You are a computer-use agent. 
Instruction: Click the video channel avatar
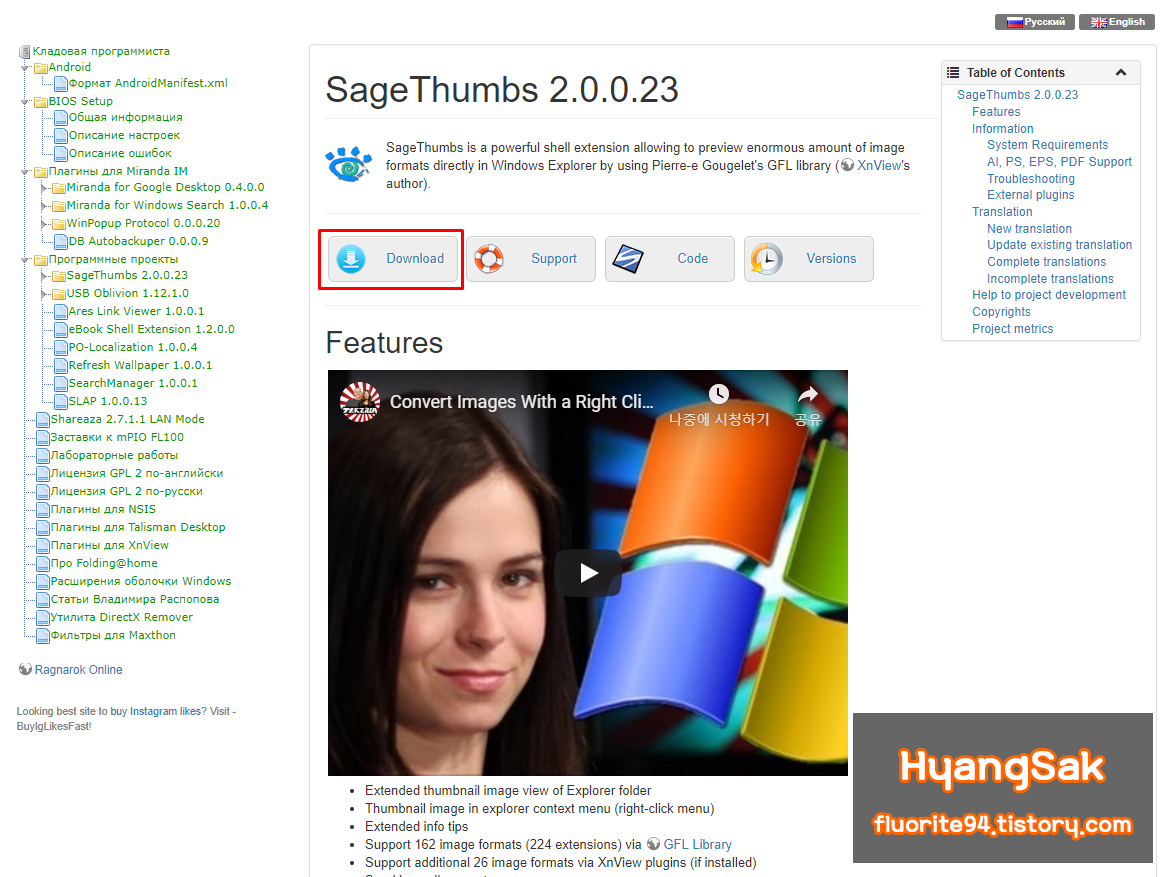(x=360, y=401)
